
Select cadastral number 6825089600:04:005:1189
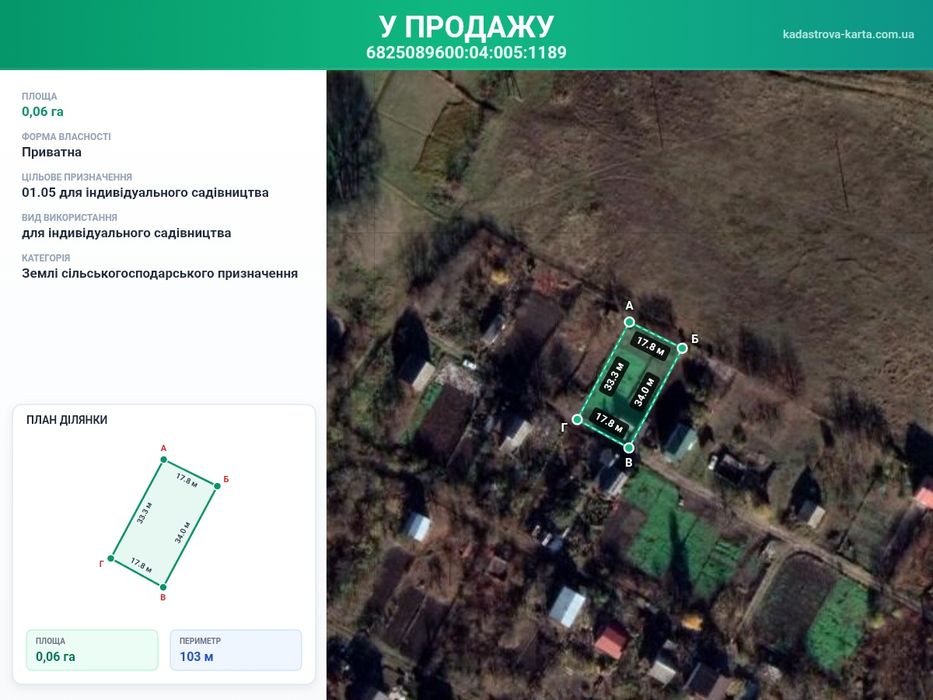click(466, 52)
